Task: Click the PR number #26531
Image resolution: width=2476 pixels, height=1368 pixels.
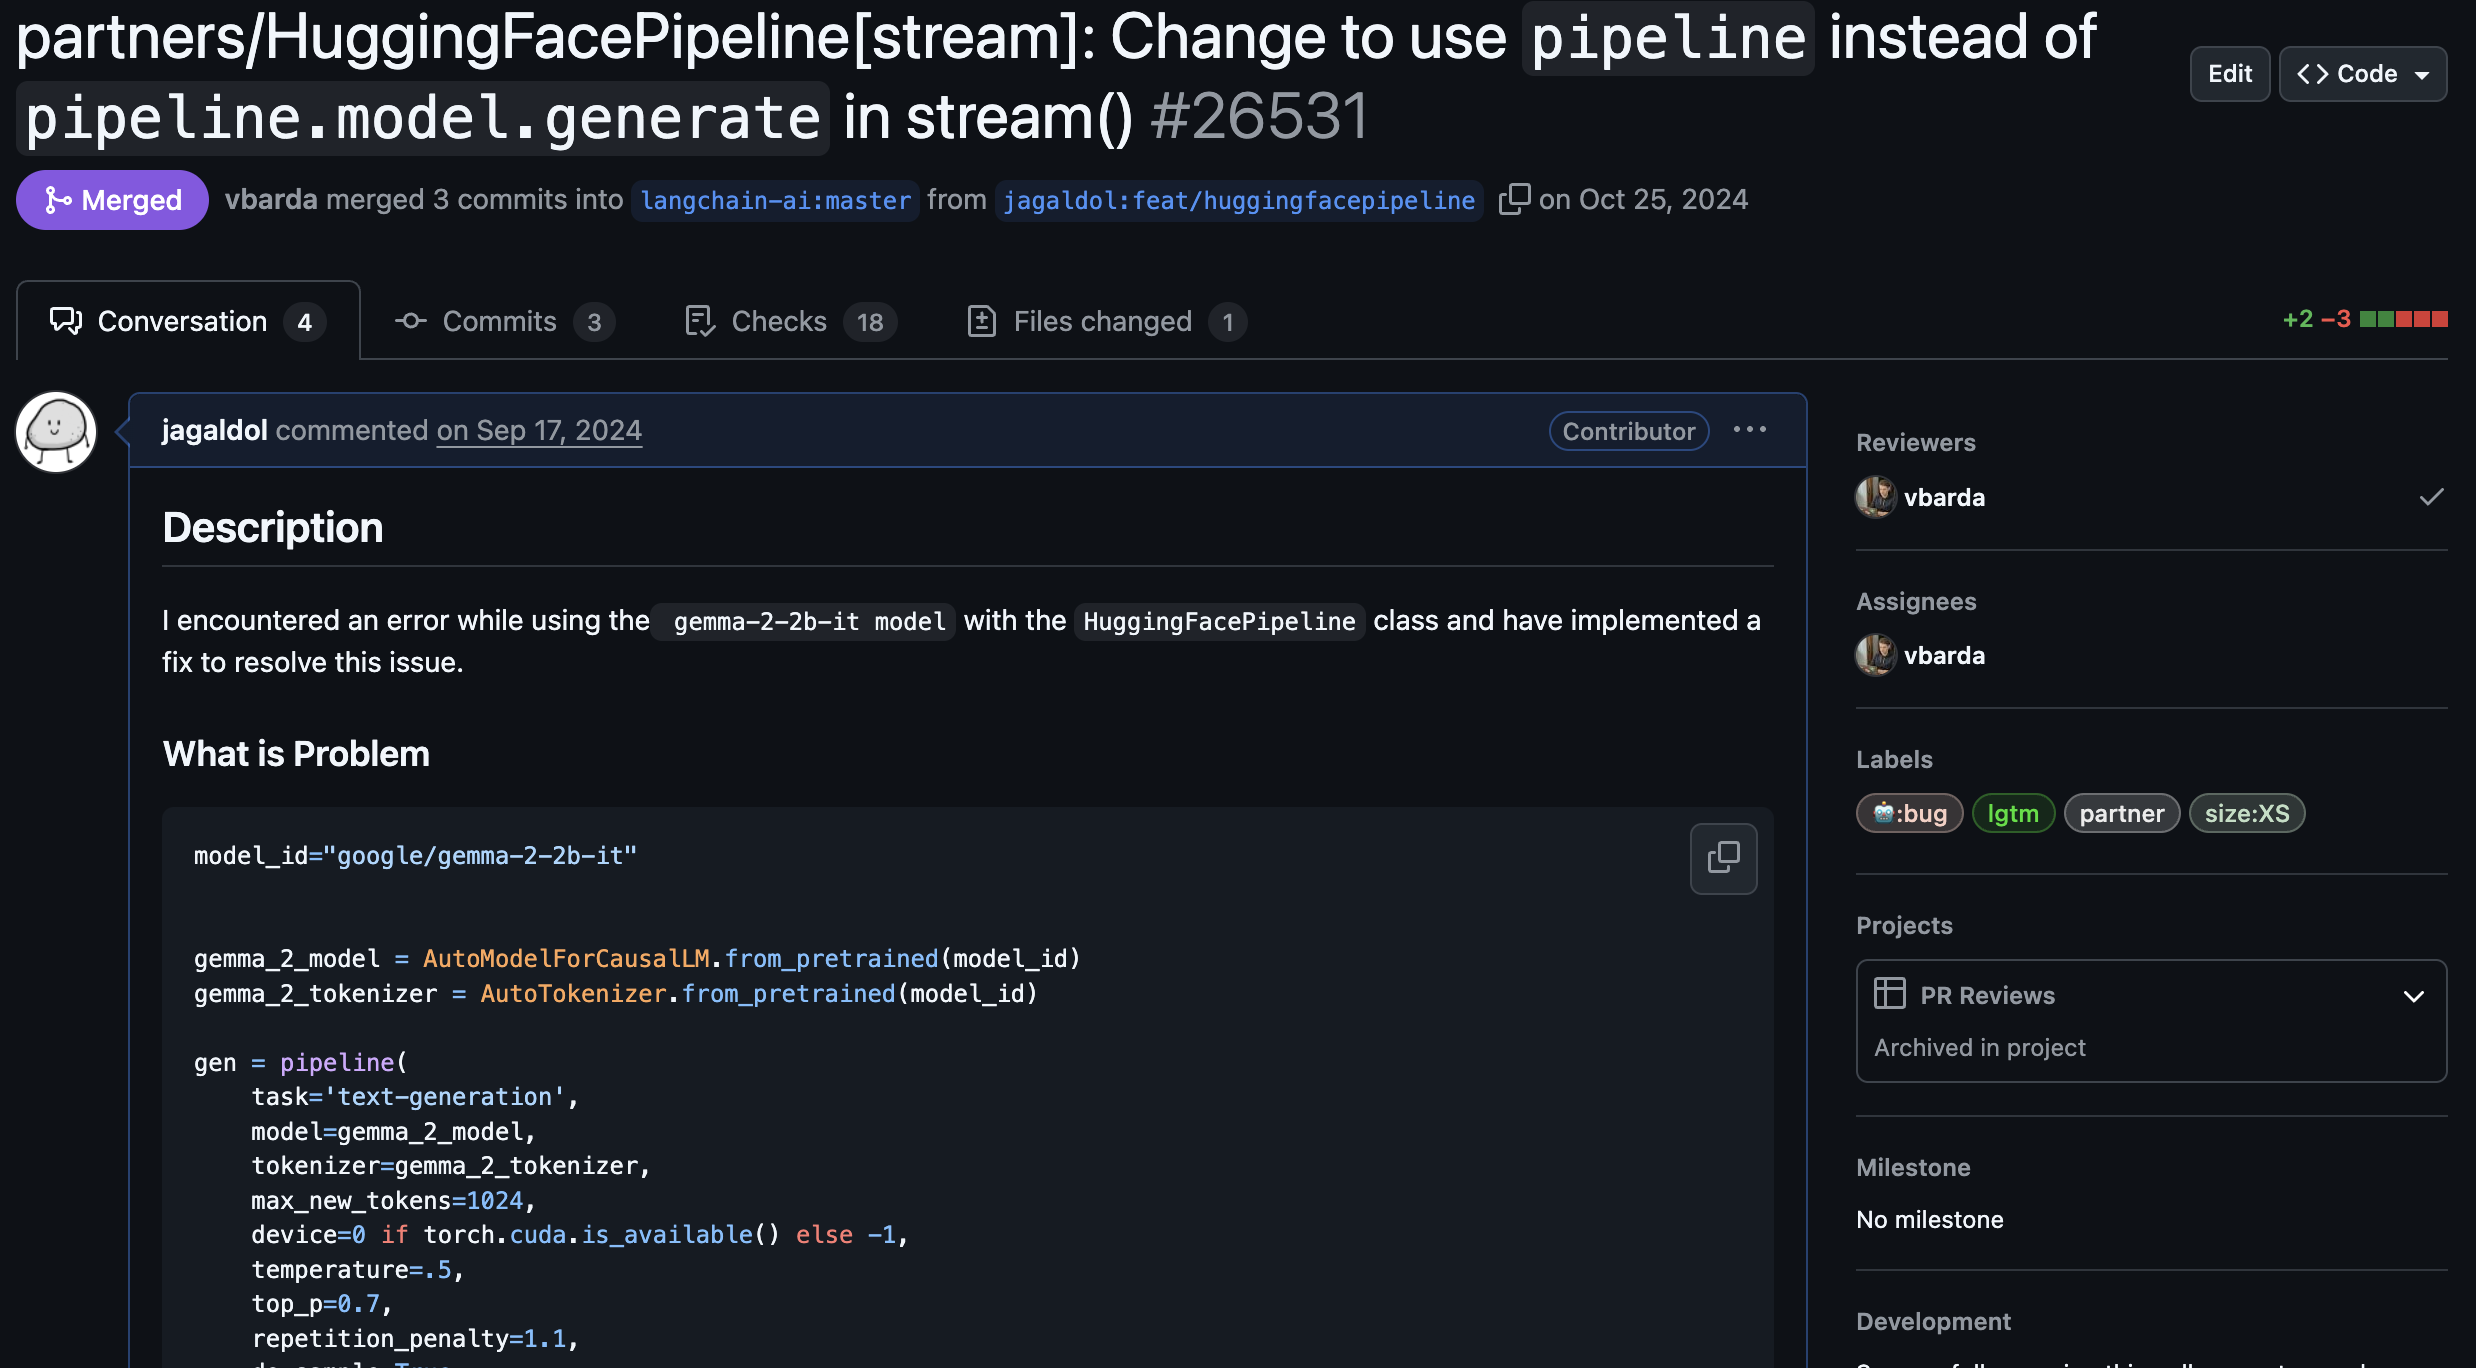Action: pos(1258,116)
